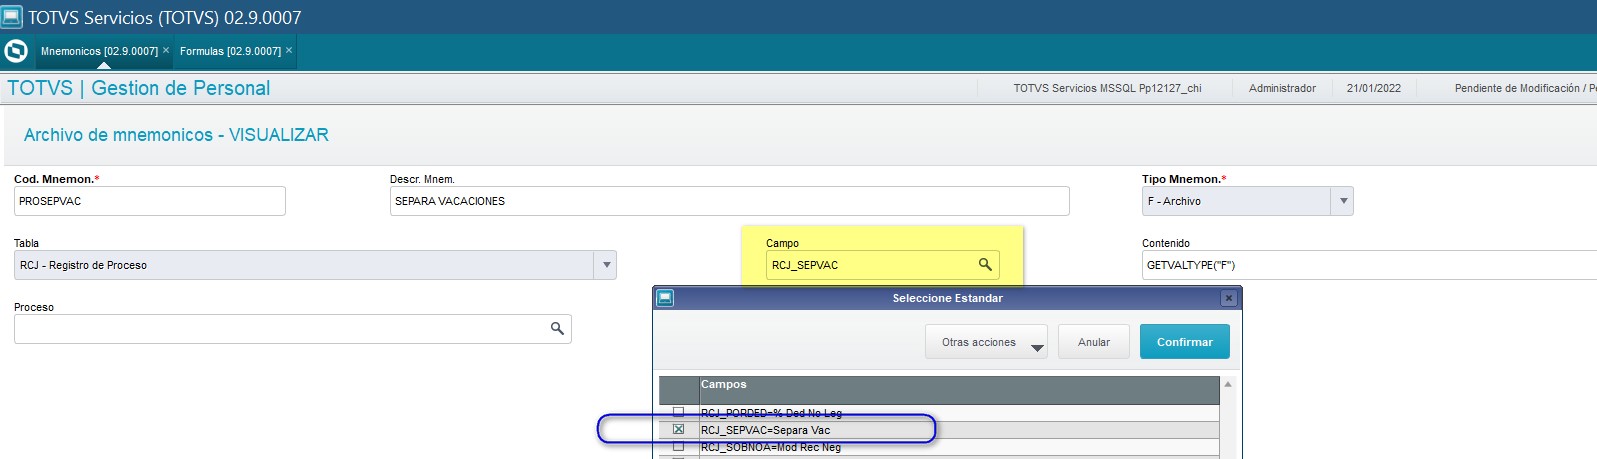Click the Anular button
This screenshot has width=1597, height=459.
click(1094, 342)
